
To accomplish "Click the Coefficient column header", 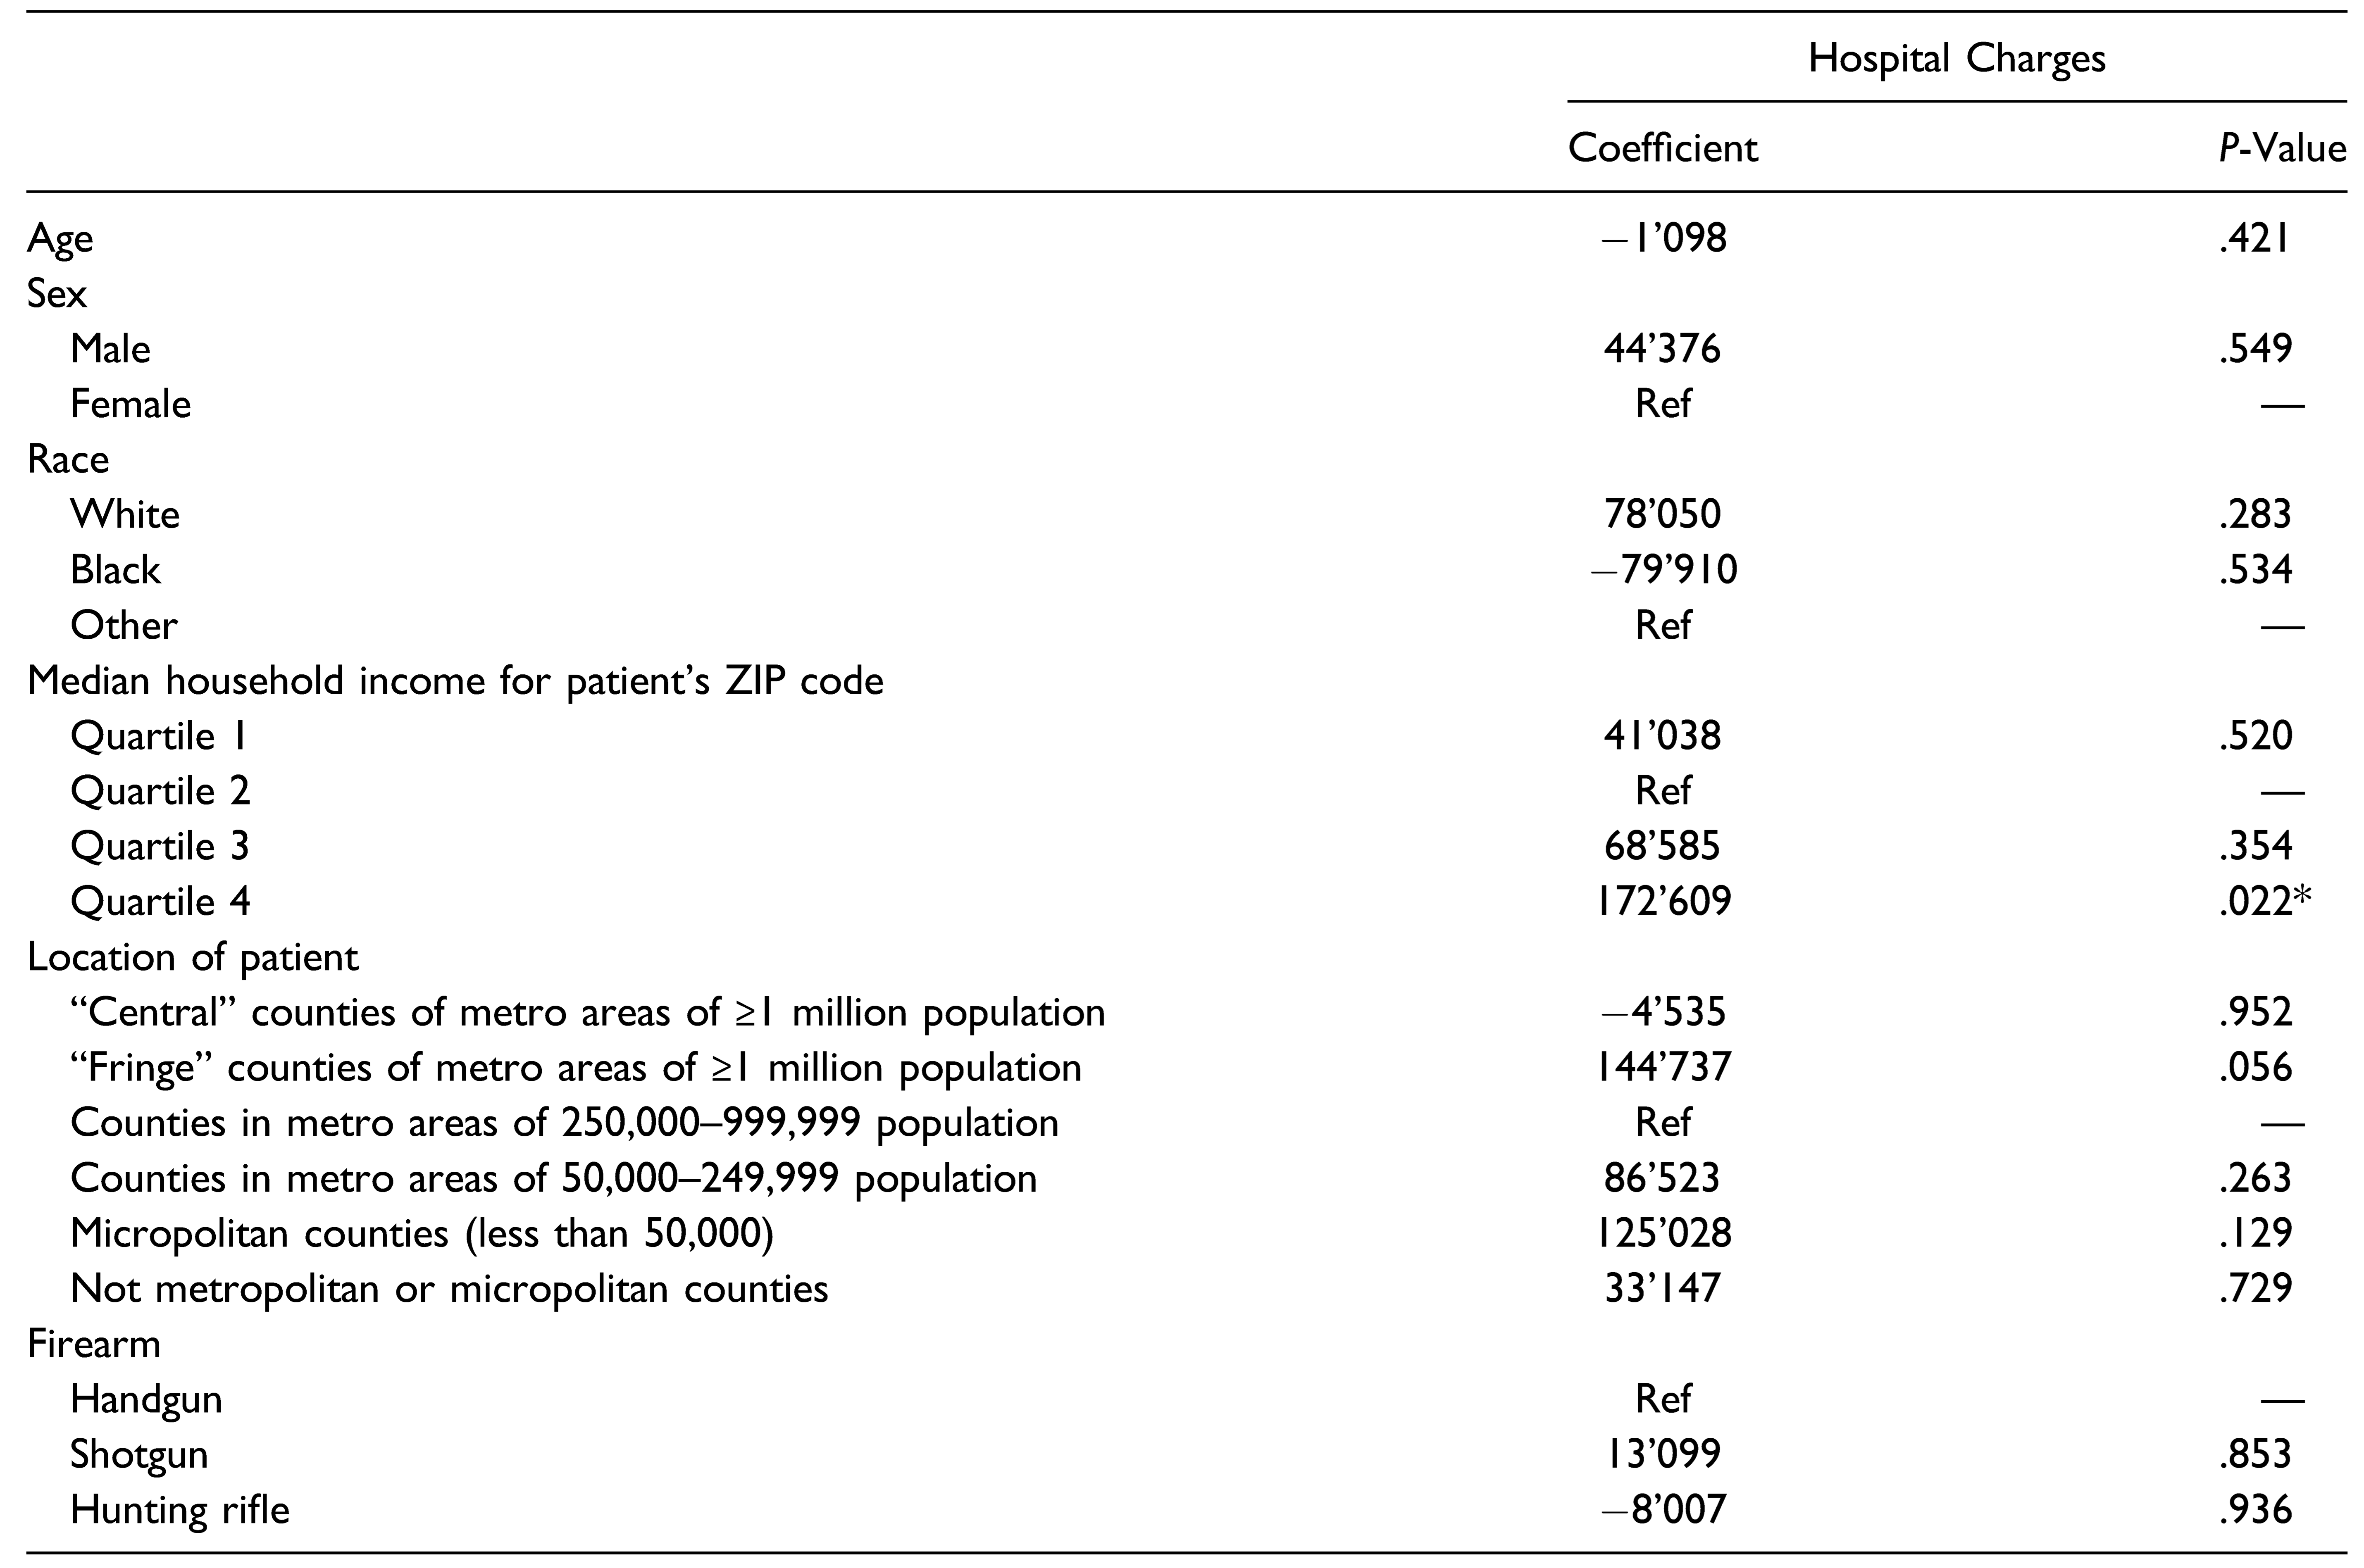I will [1662, 148].
